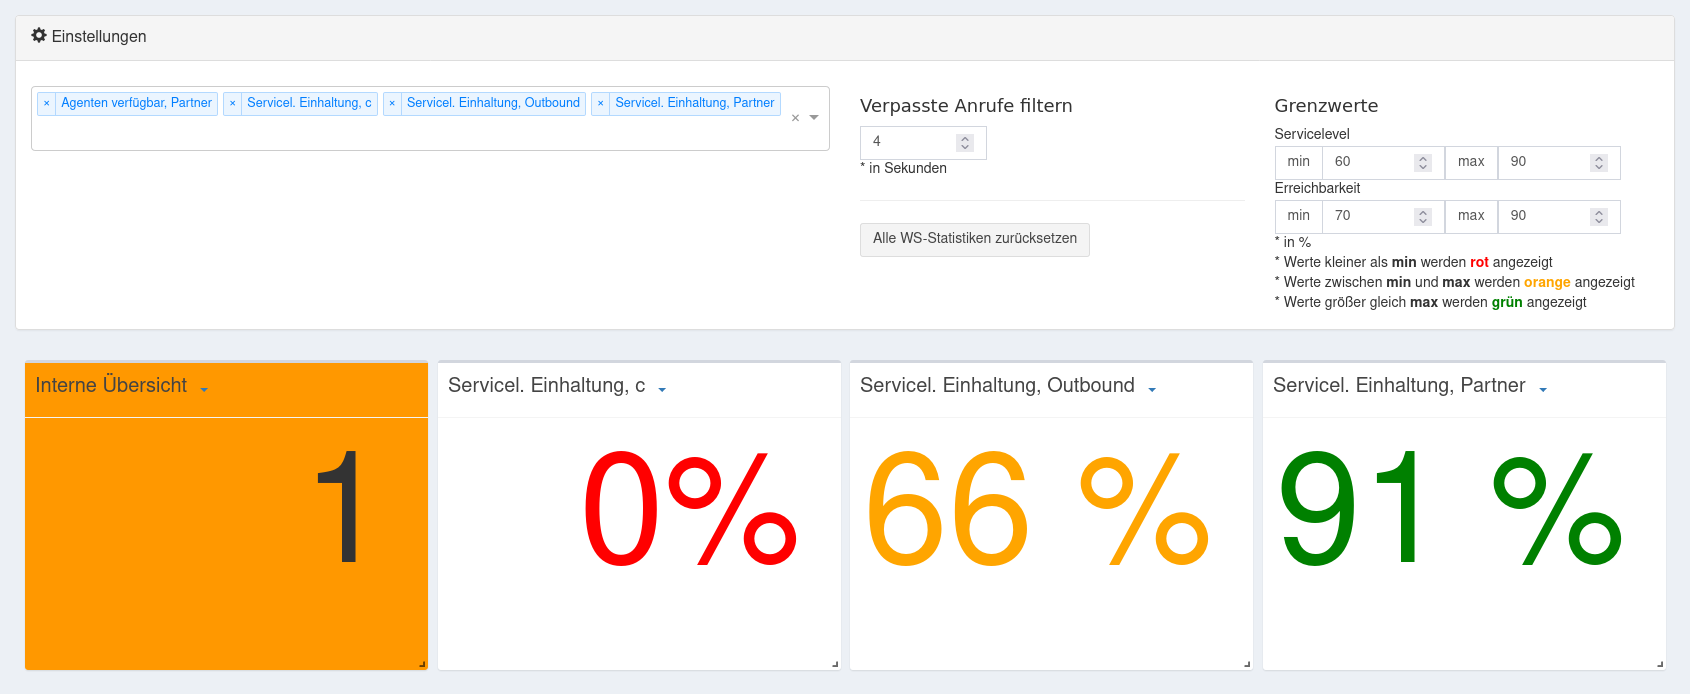Viewport: 1690px width, 694px height.
Task: Click Alle WS-Statistiken zurücksetzen button
Action: click(974, 239)
